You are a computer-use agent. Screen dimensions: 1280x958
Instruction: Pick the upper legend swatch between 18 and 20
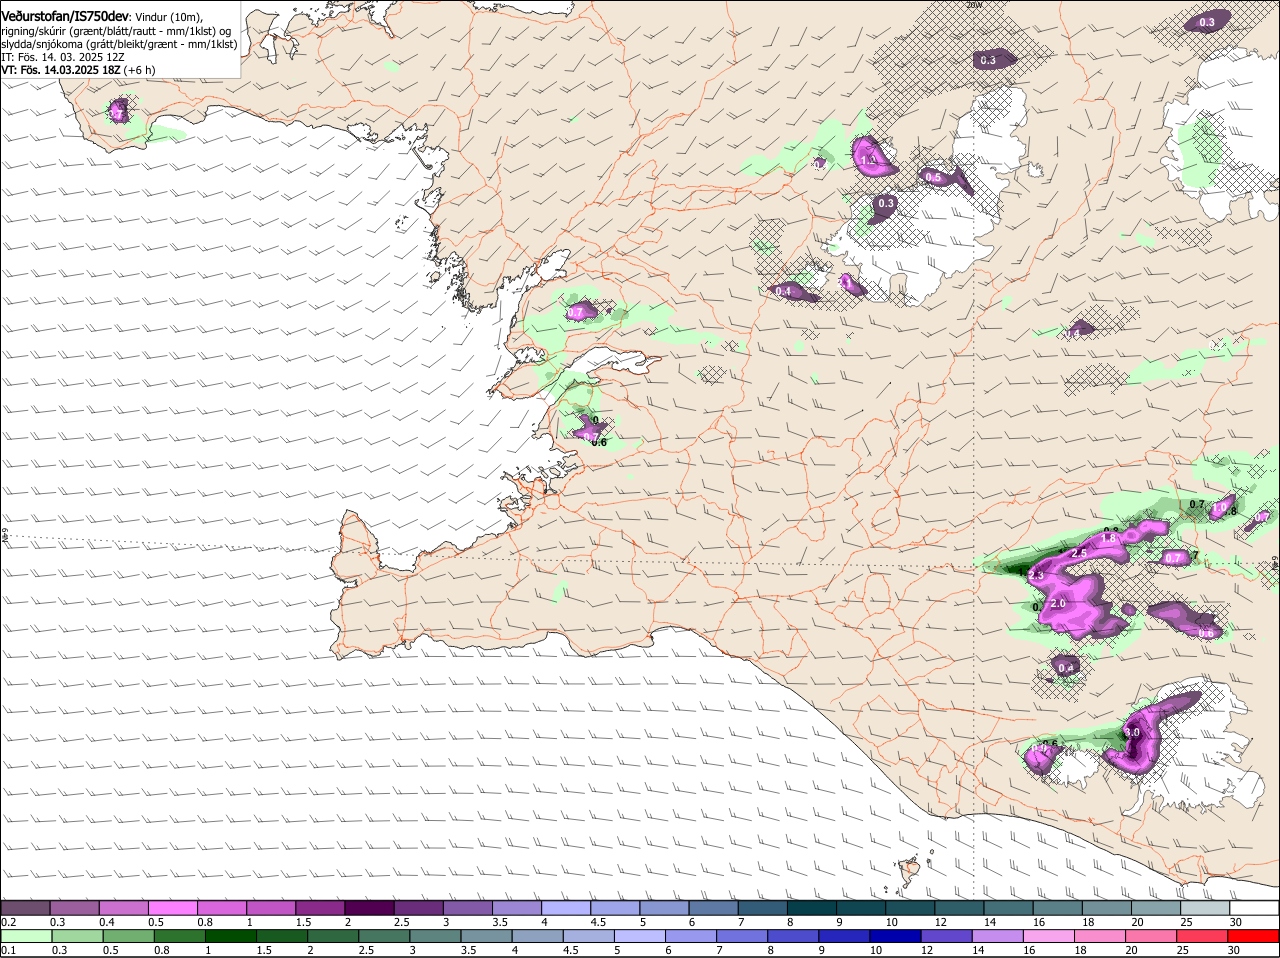[x=1108, y=907]
